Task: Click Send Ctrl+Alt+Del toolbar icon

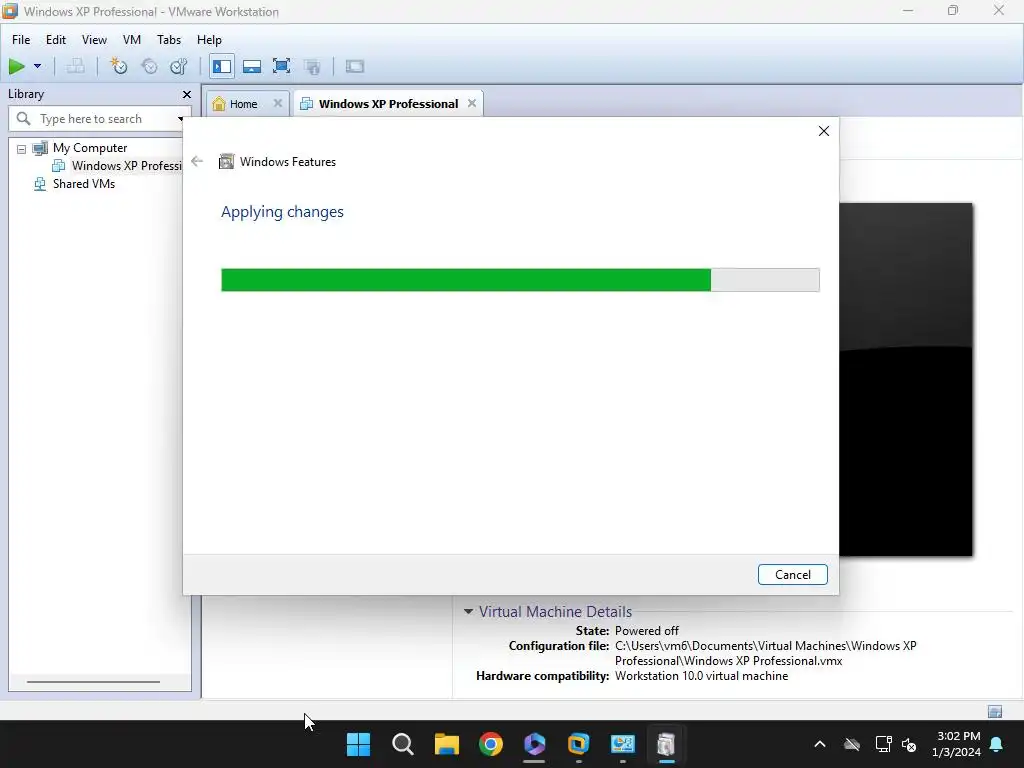Action: point(76,66)
